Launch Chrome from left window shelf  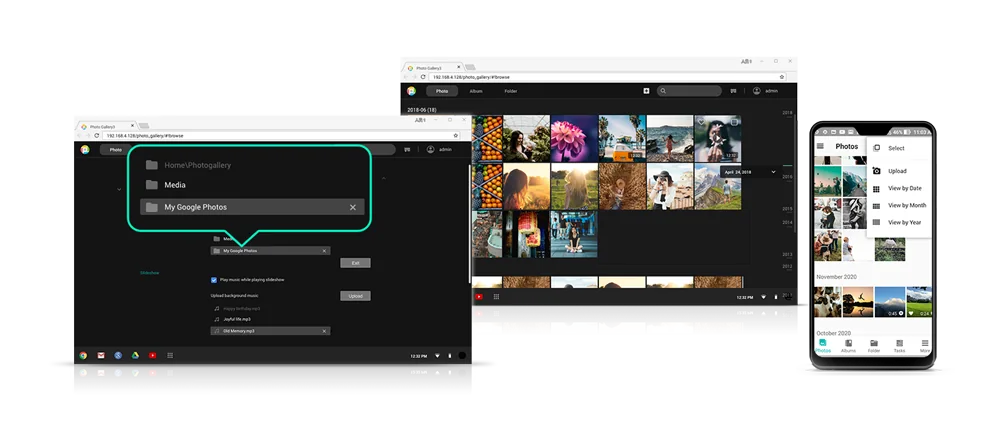(x=83, y=355)
